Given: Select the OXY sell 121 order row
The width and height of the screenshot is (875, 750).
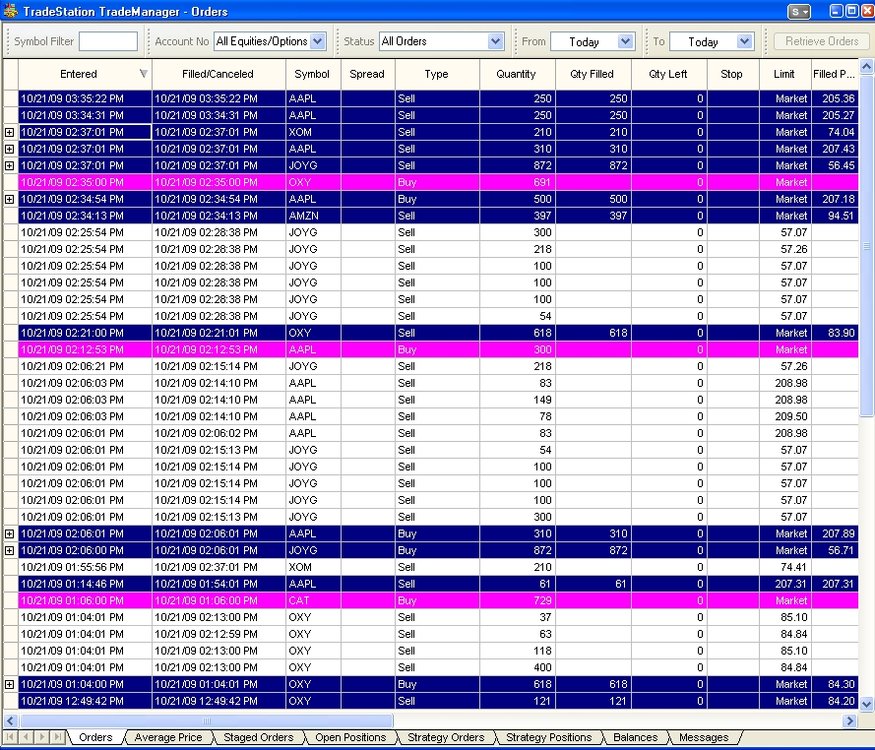Looking at the screenshot, I should point(438,701).
